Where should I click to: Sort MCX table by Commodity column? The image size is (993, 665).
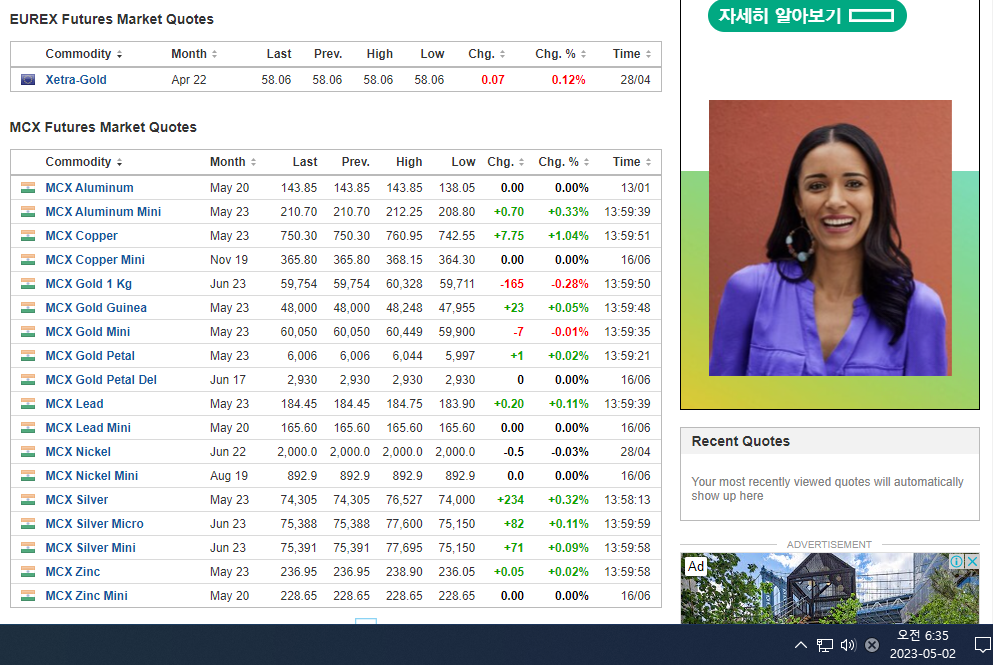pos(84,162)
